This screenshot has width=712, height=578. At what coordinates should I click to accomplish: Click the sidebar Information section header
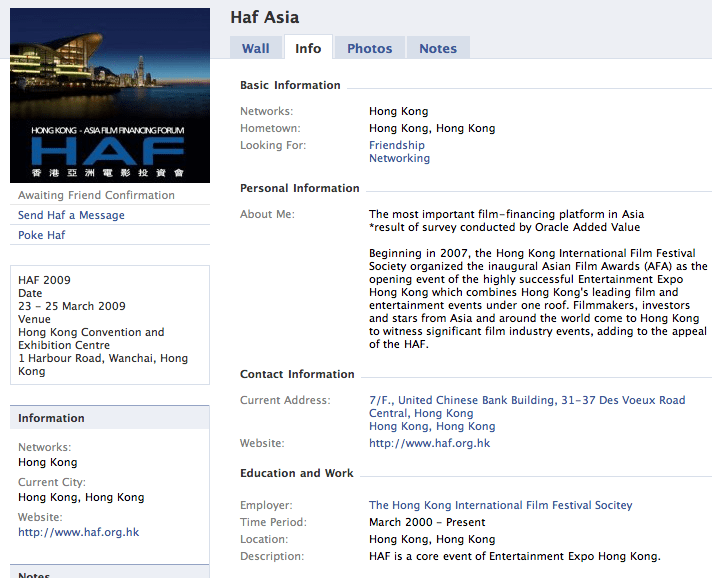coord(51,418)
